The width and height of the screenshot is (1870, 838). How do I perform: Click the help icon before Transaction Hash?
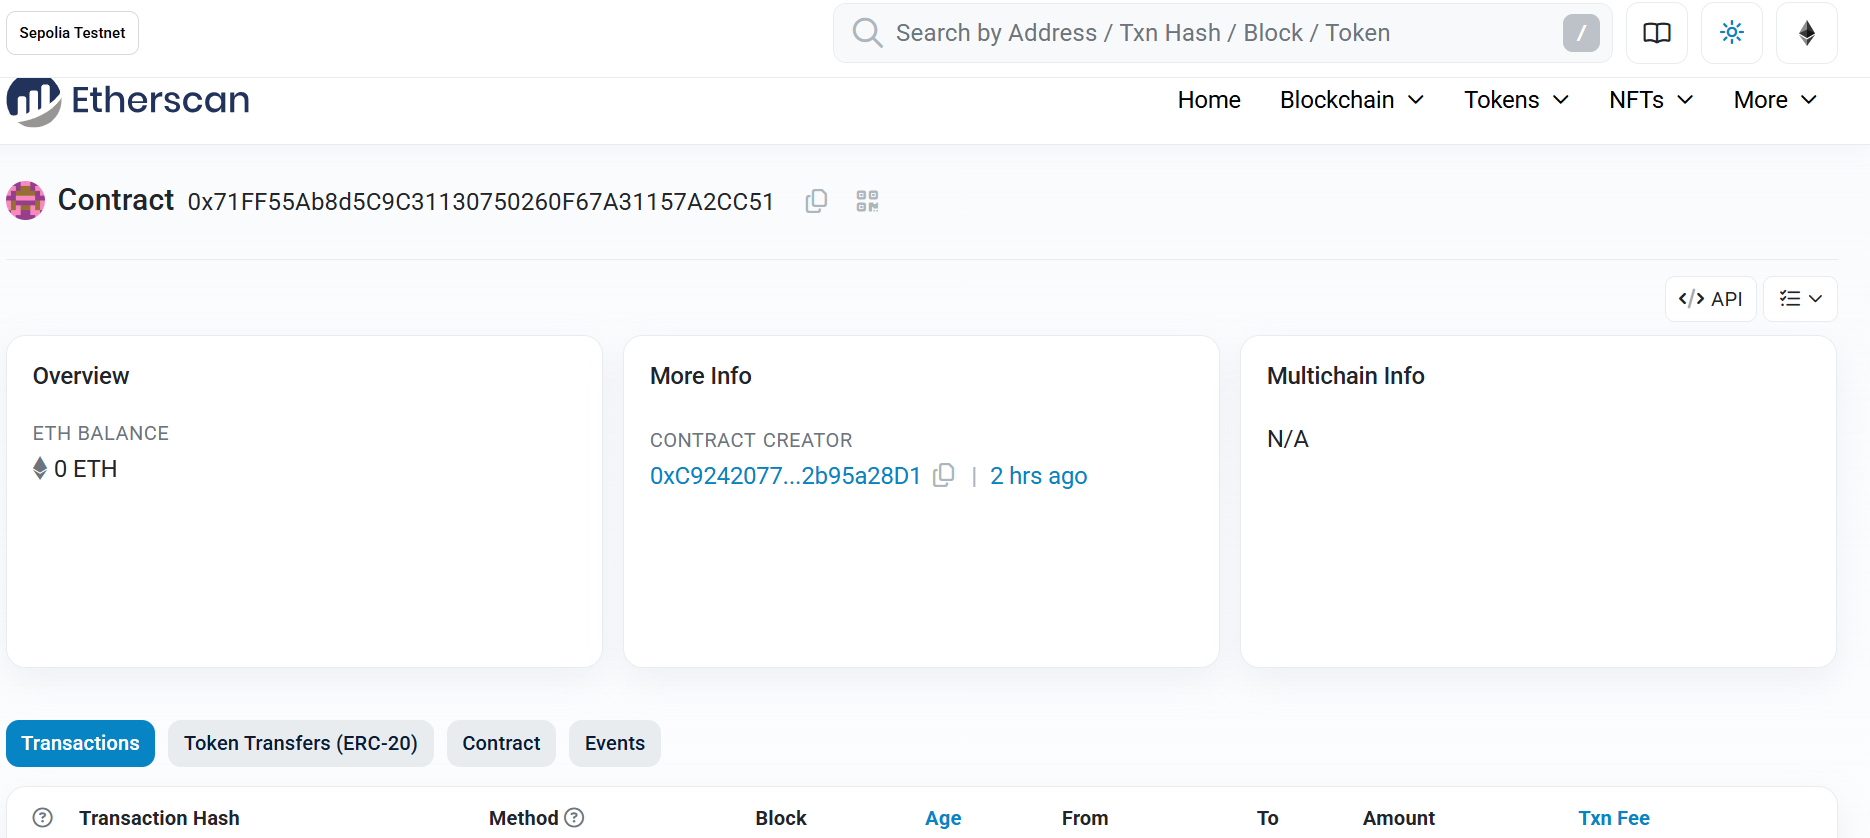pos(43,818)
